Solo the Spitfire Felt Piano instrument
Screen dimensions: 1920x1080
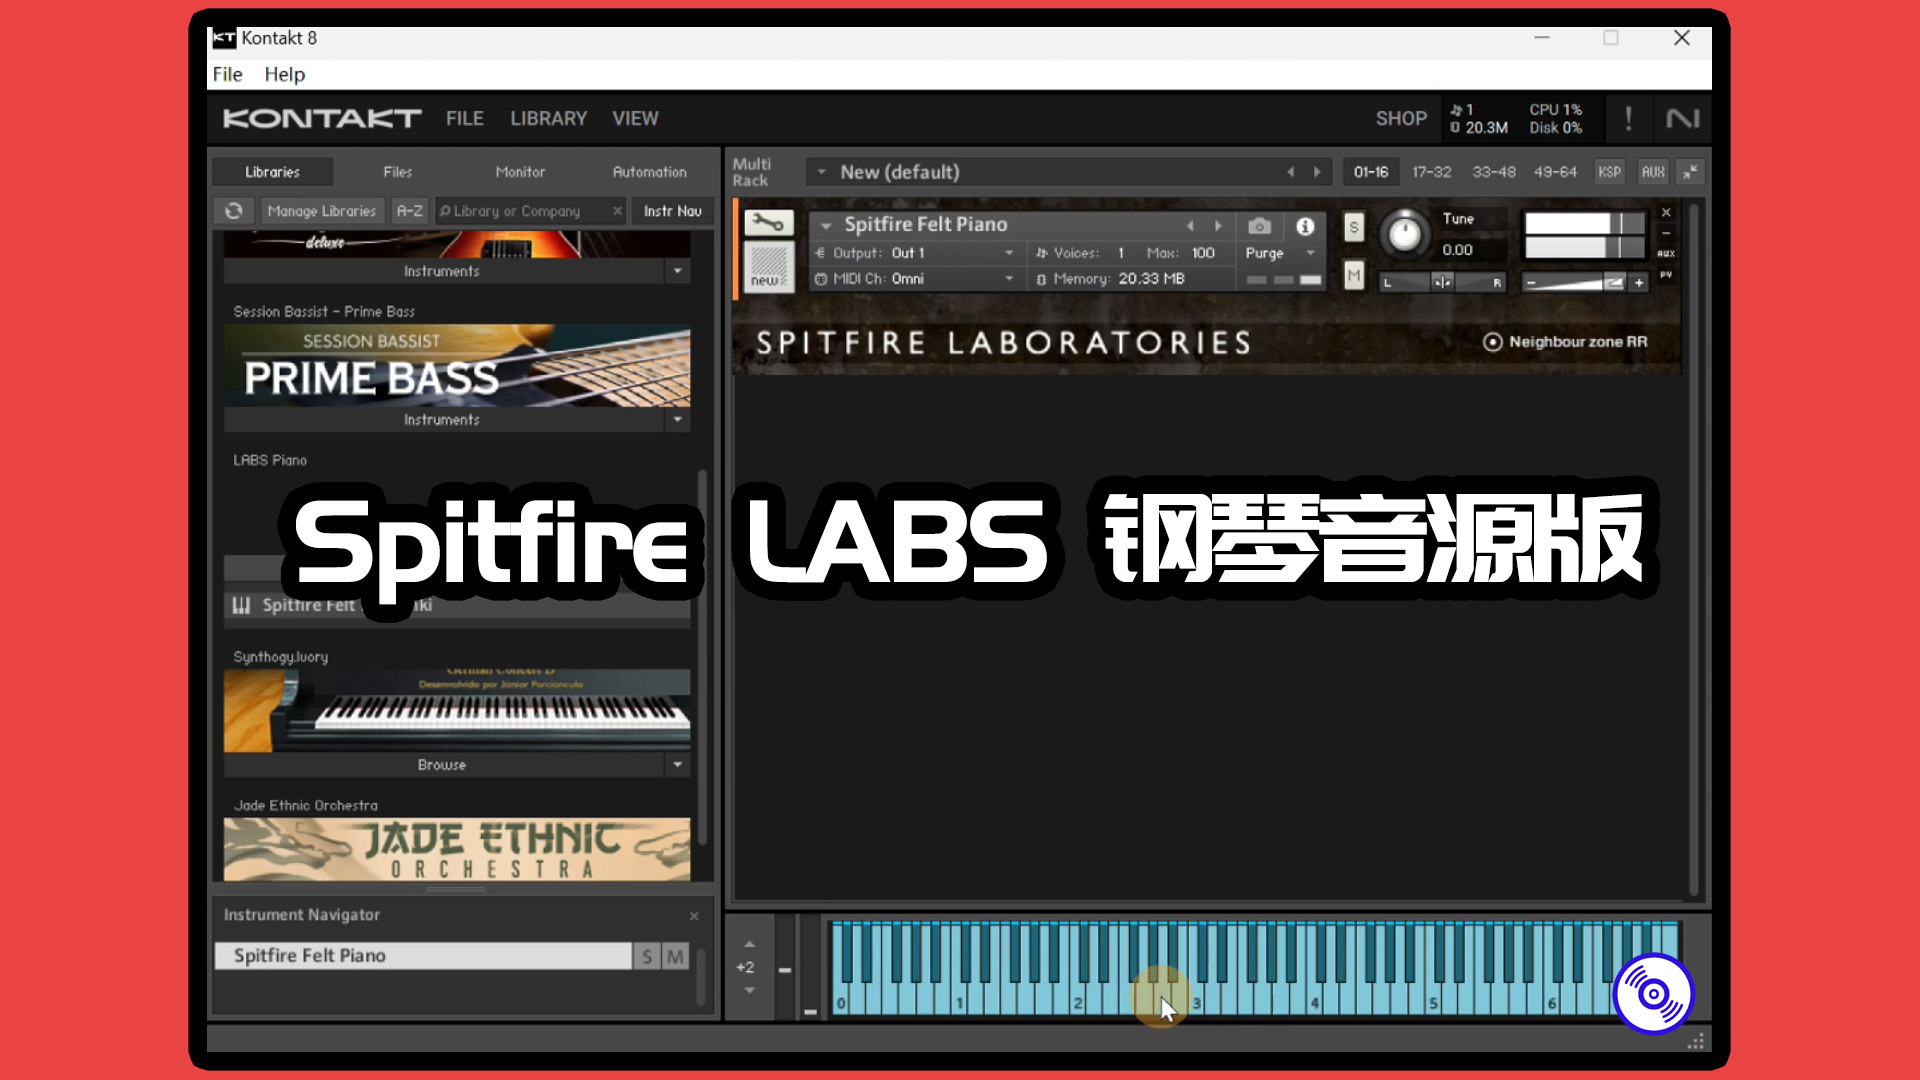click(1354, 227)
